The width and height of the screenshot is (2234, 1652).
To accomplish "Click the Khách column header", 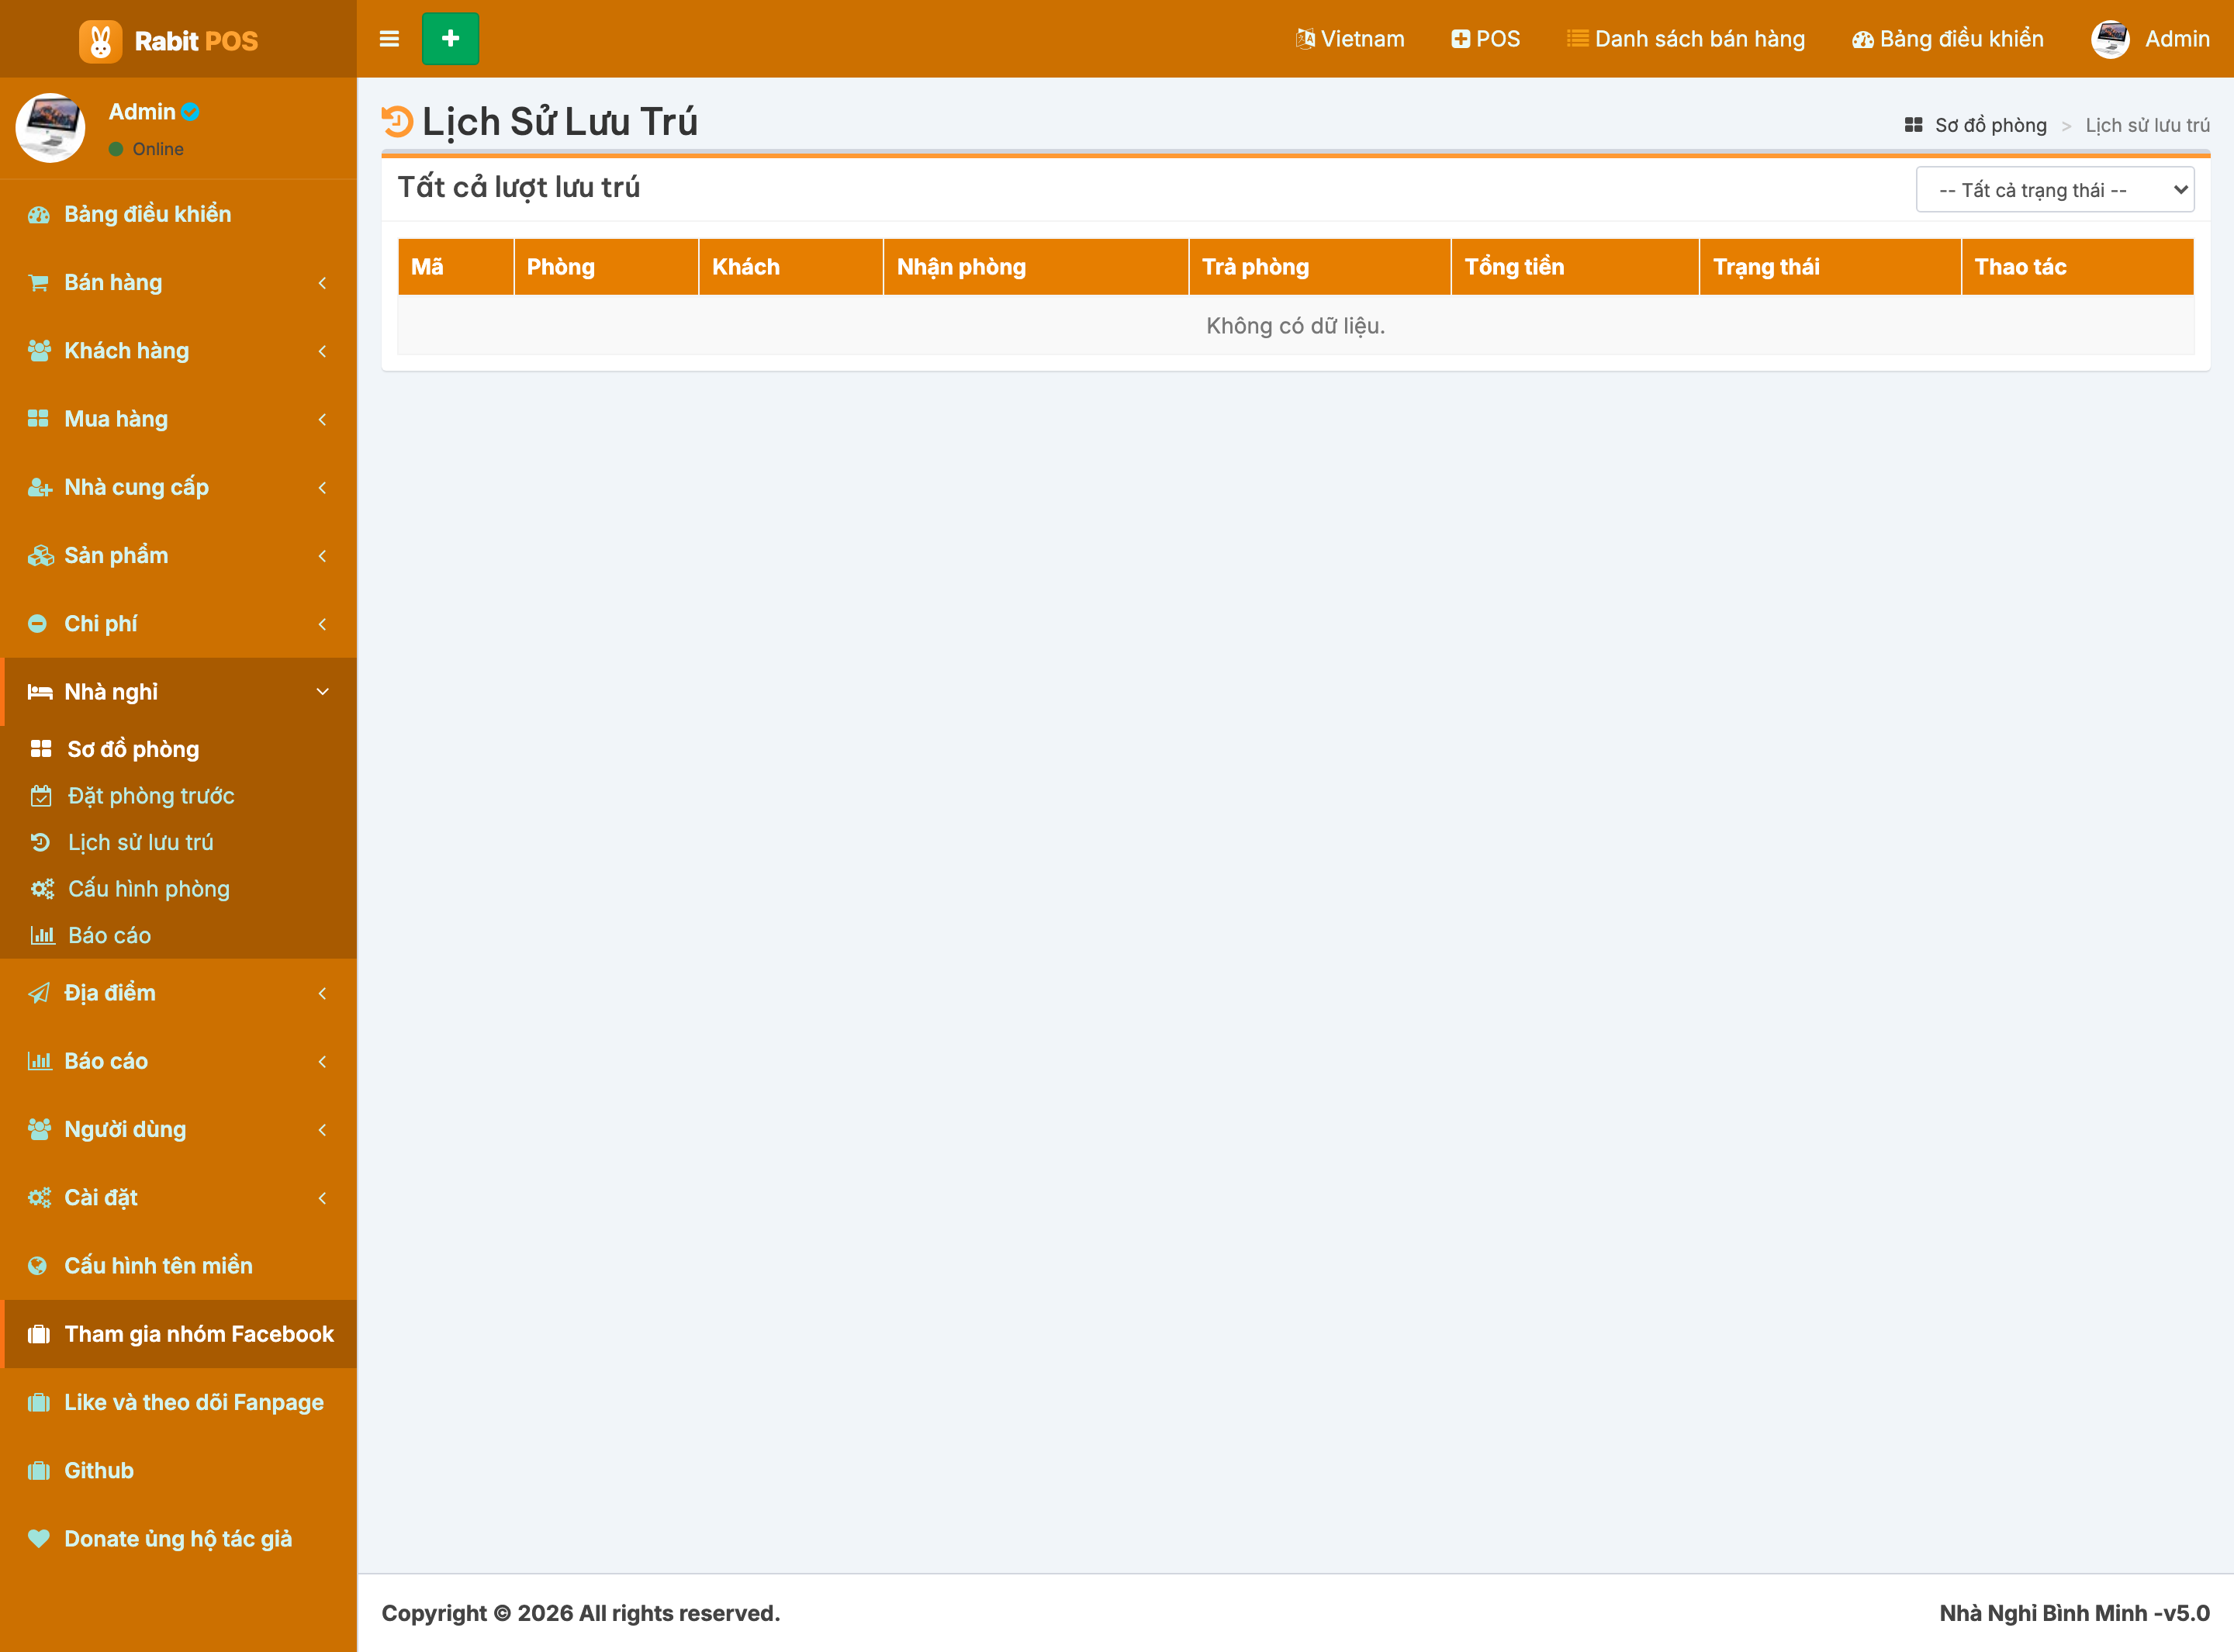I will click(x=791, y=267).
